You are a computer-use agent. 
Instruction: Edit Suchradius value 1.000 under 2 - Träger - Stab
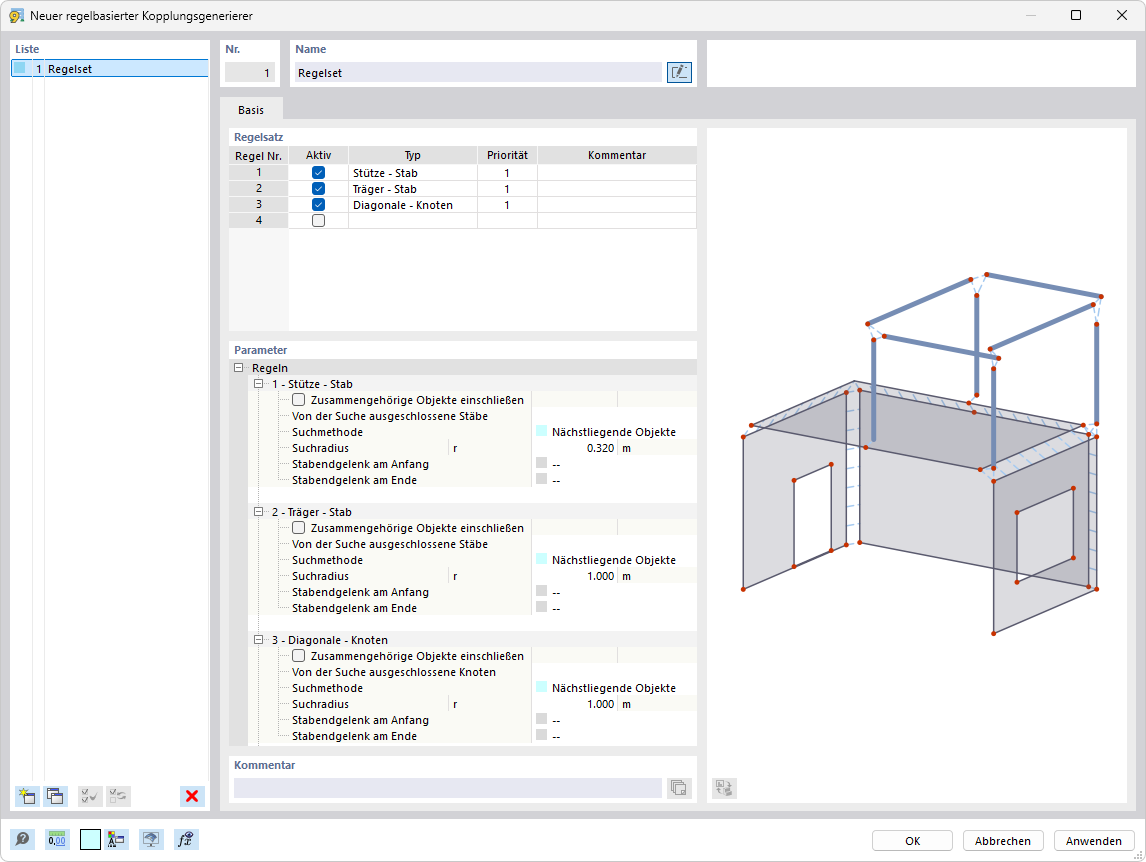point(574,576)
